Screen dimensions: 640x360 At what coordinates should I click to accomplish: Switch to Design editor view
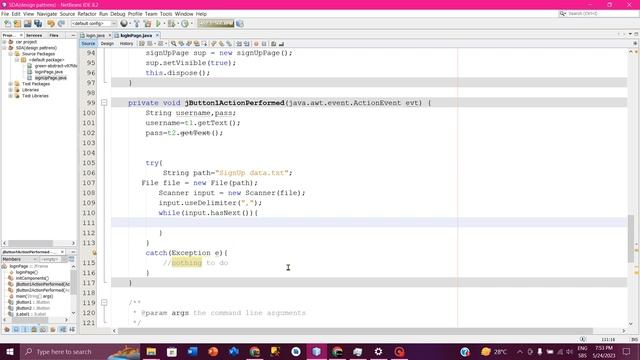click(107, 44)
